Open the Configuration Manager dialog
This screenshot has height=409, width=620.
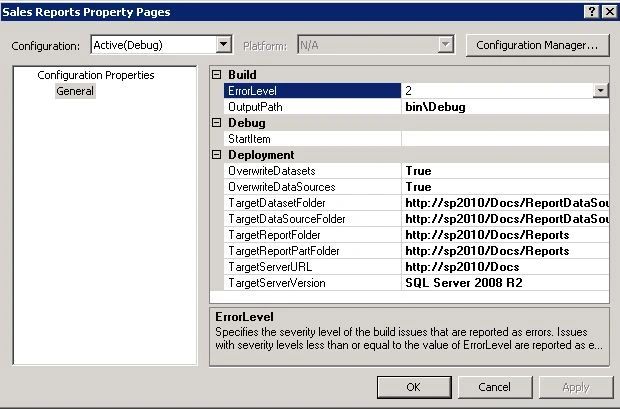[x=537, y=45]
